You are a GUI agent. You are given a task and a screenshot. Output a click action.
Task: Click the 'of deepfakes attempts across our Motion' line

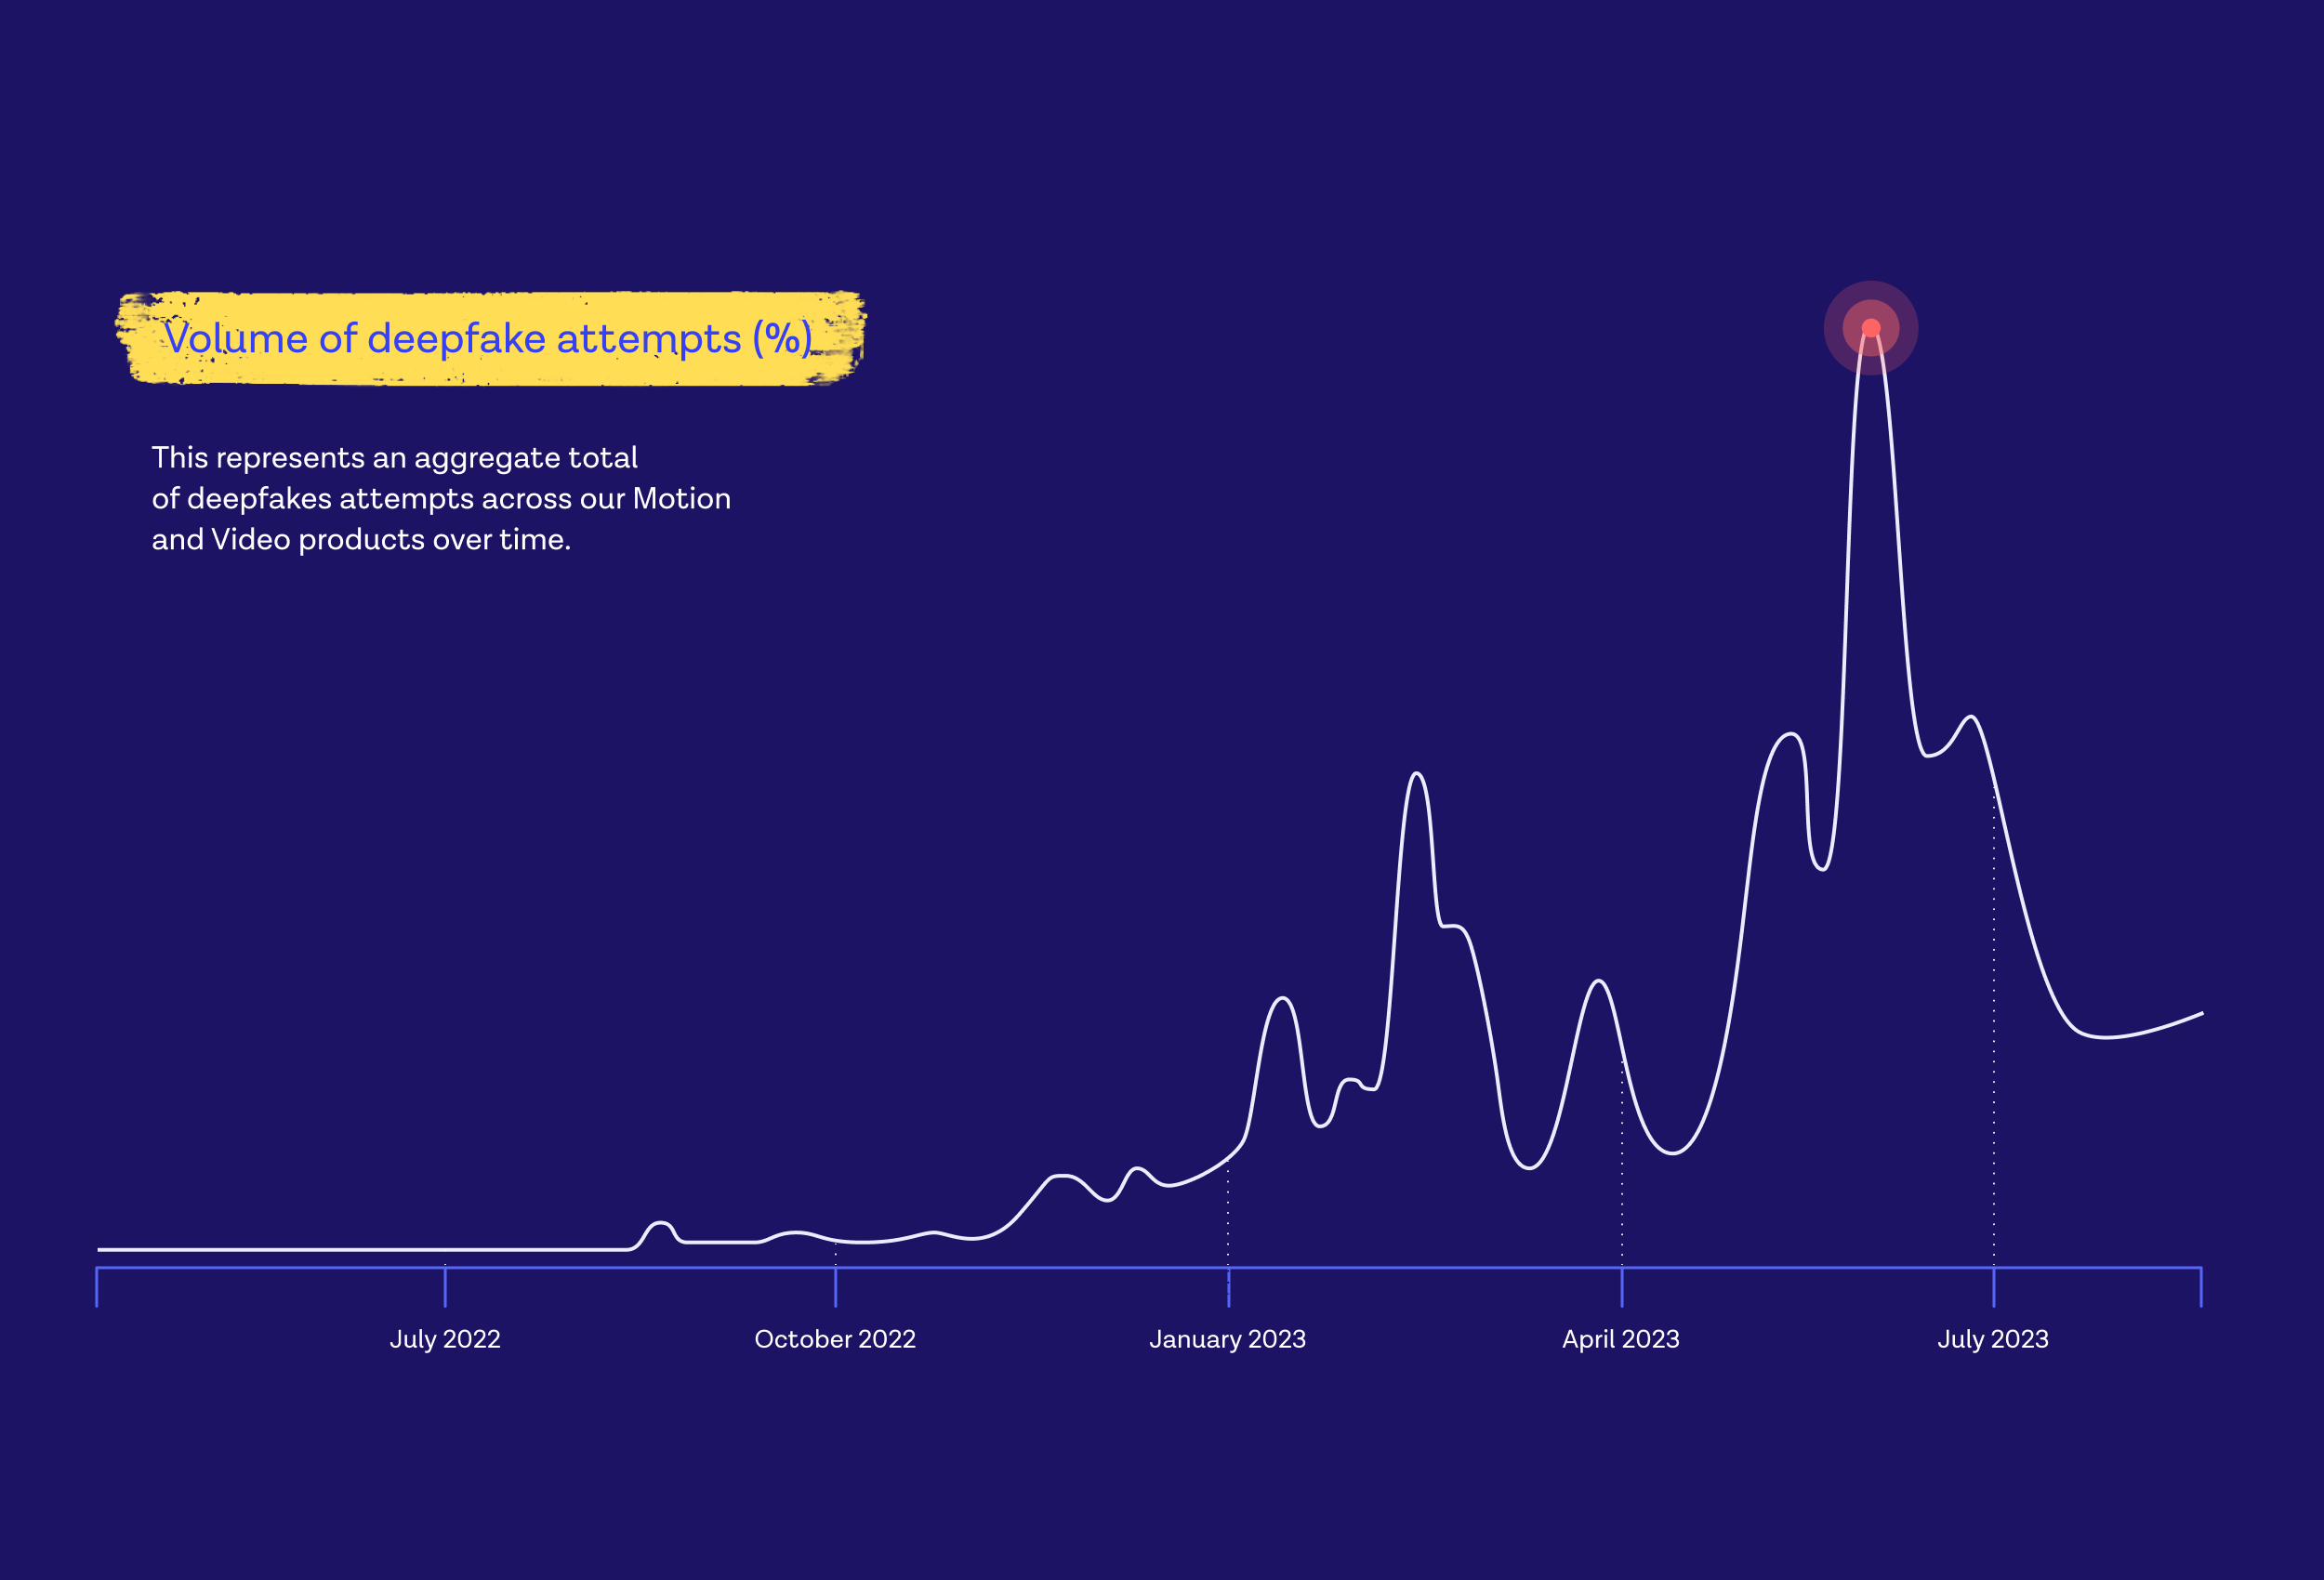[441, 499]
